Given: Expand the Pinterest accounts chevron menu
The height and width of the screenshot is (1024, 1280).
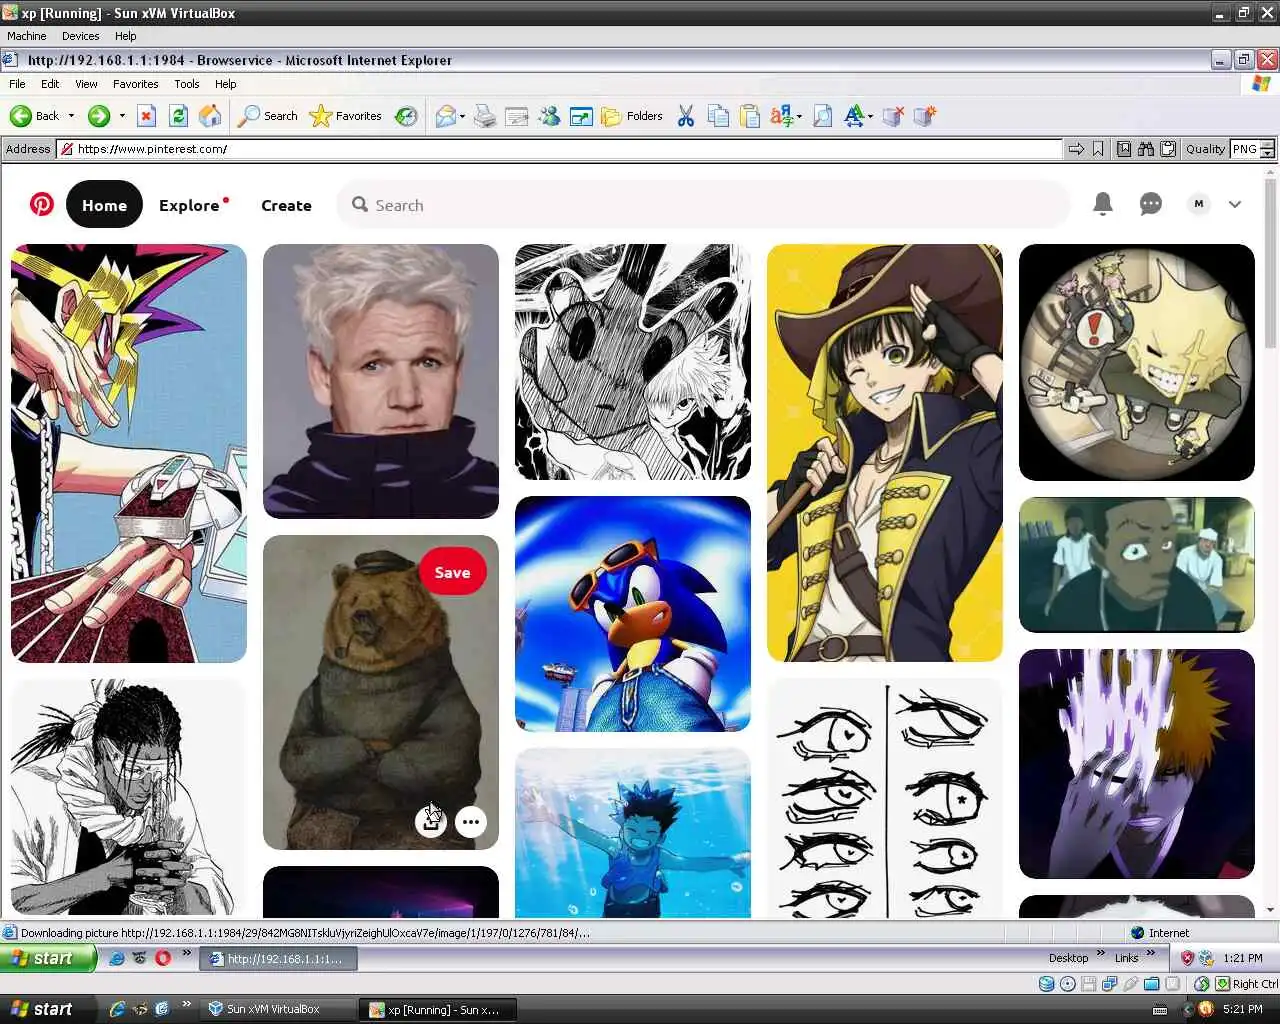Looking at the screenshot, I should 1235,204.
